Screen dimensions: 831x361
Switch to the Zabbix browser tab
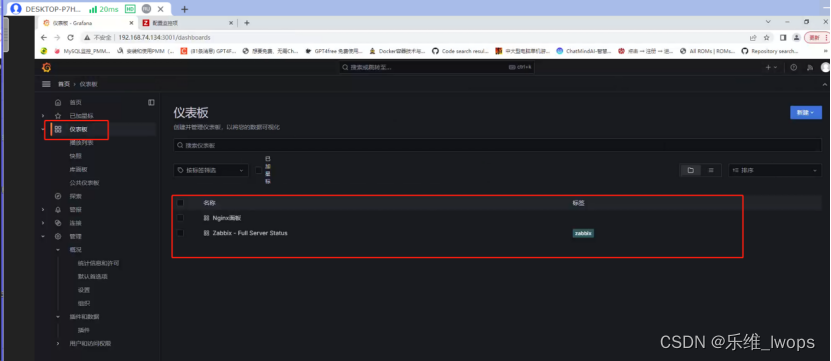(188, 23)
